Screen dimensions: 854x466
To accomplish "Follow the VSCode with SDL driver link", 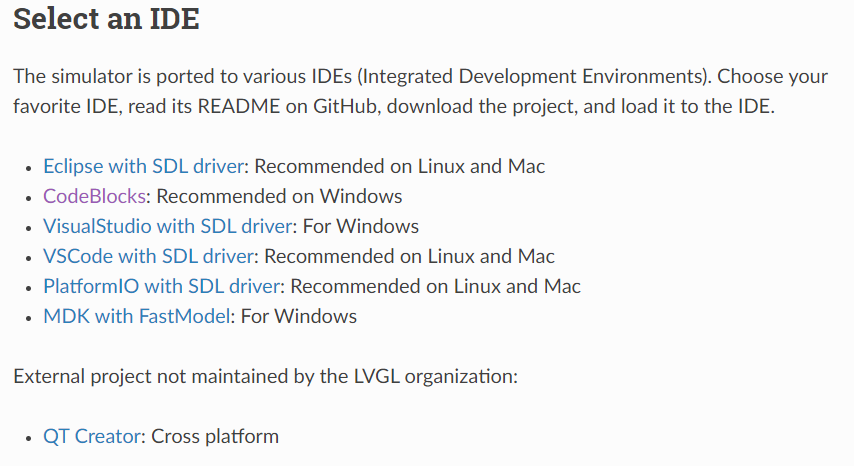I will (149, 256).
